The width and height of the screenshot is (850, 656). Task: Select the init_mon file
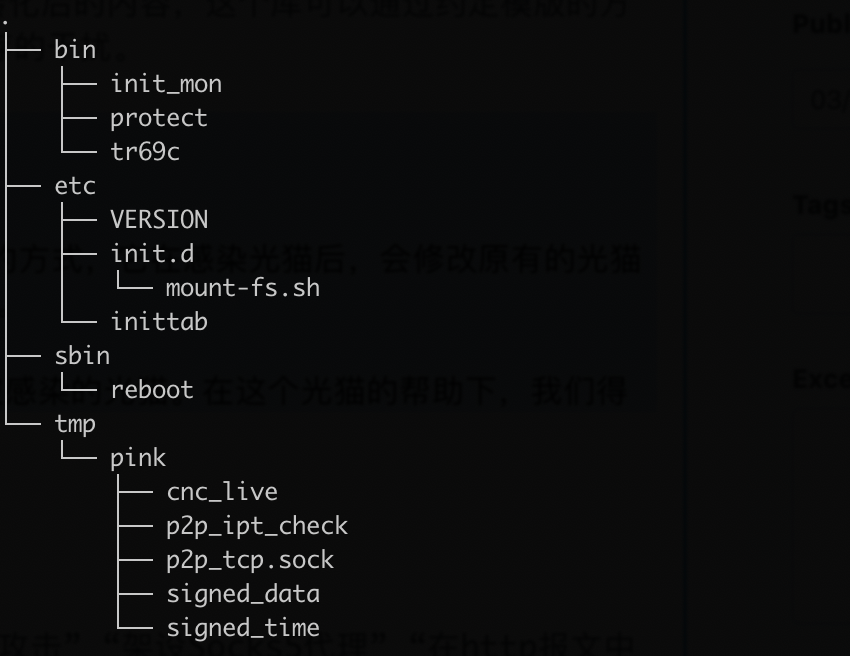click(x=166, y=84)
